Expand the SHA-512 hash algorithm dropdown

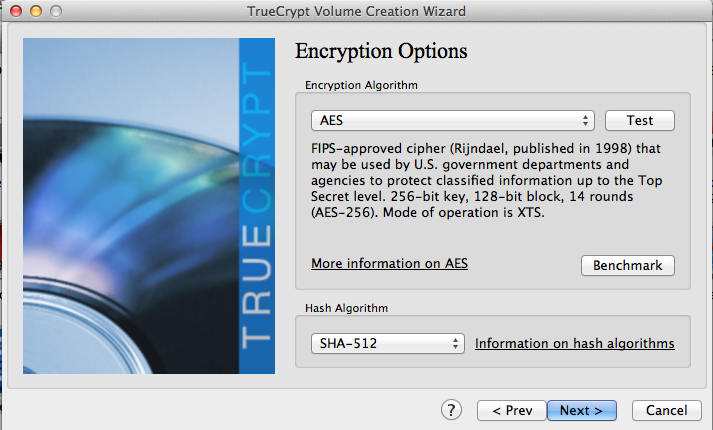pos(388,343)
